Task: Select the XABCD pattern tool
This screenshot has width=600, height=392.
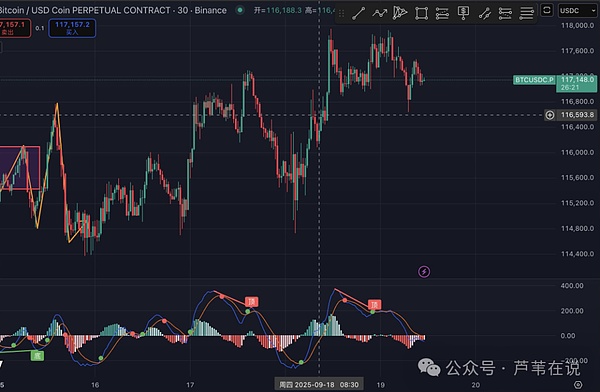Action: 400,13
